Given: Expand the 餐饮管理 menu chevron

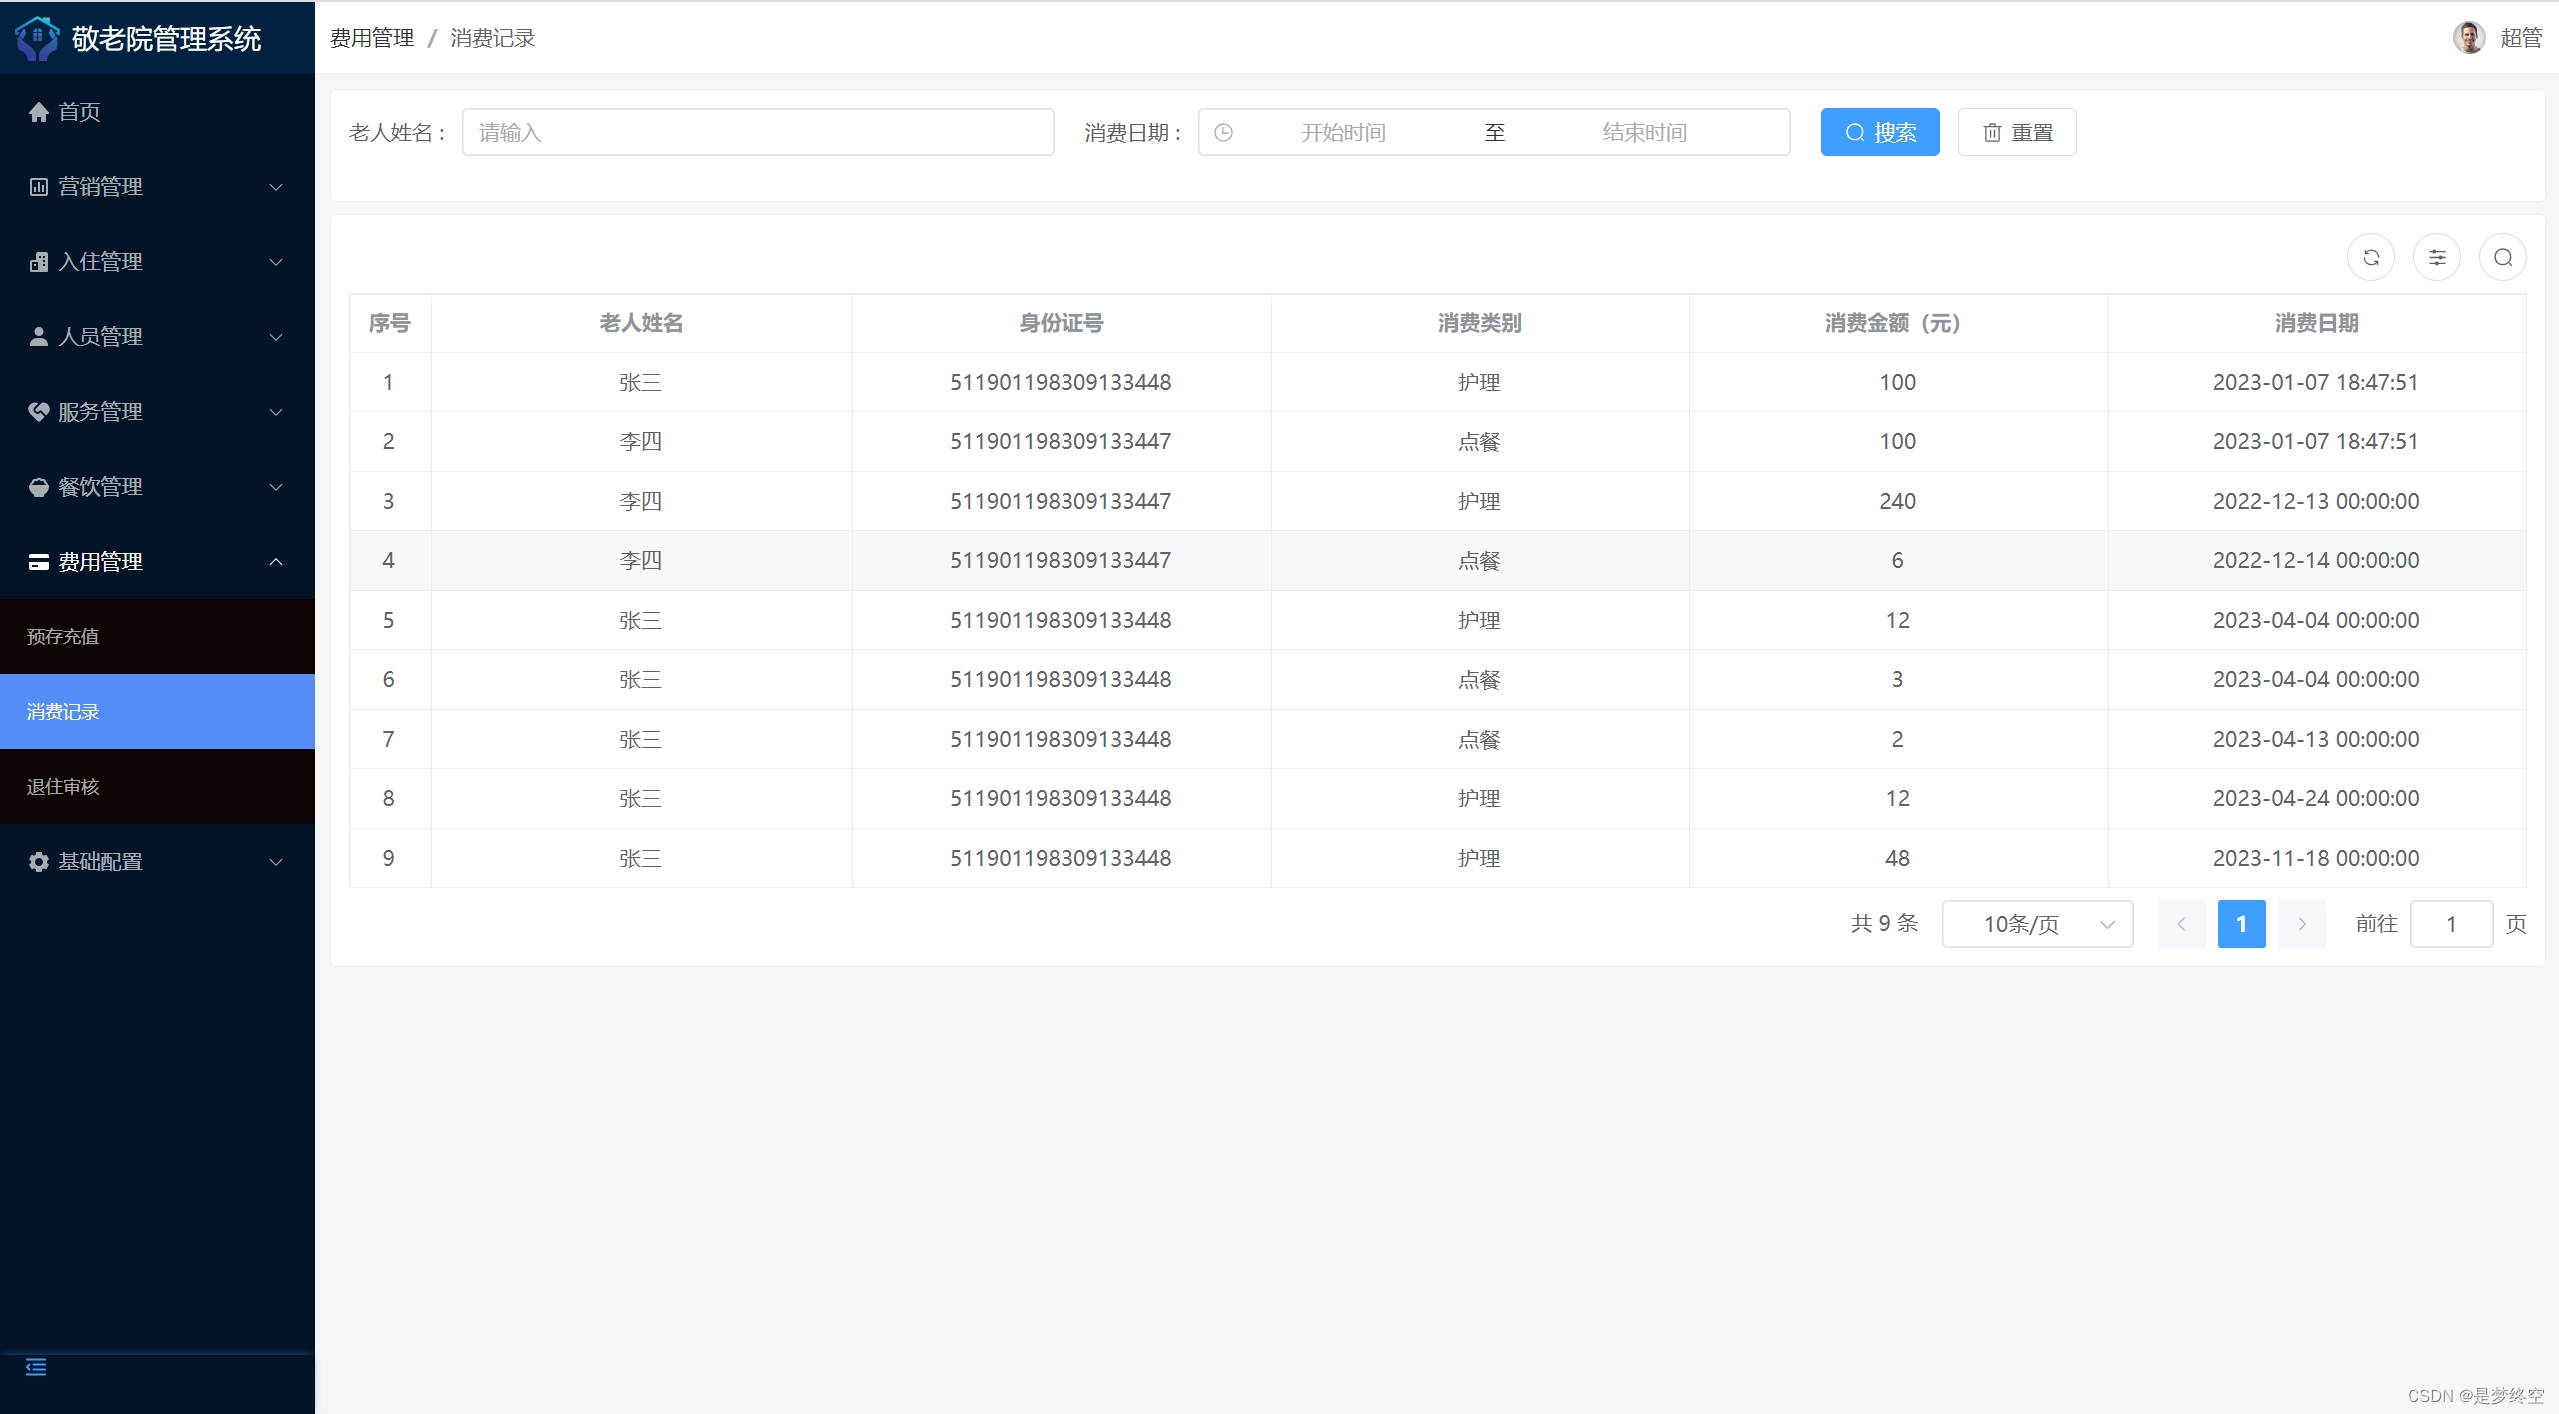Looking at the screenshot, I should click(276, 487).
